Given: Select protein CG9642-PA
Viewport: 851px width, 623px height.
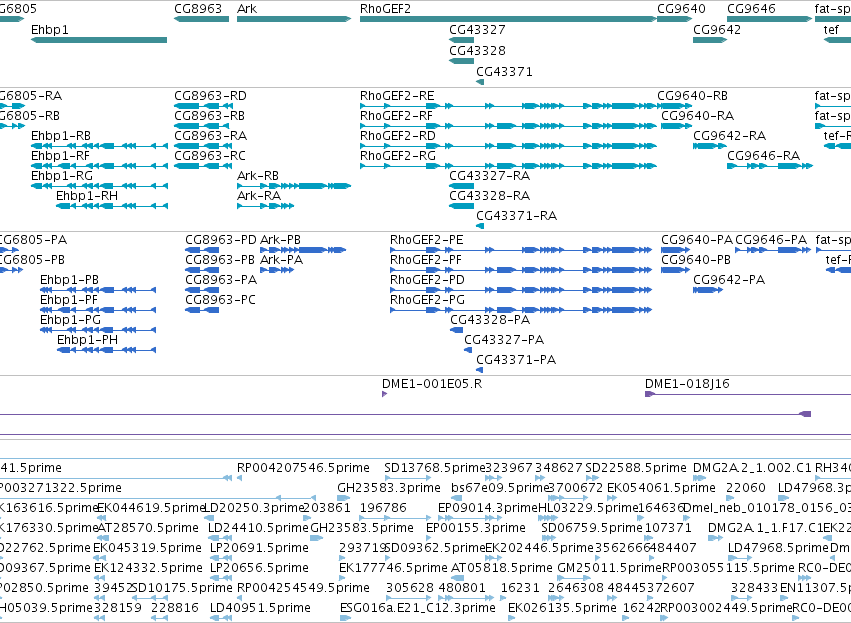Looking at the screenshot, I should [708, 290].
